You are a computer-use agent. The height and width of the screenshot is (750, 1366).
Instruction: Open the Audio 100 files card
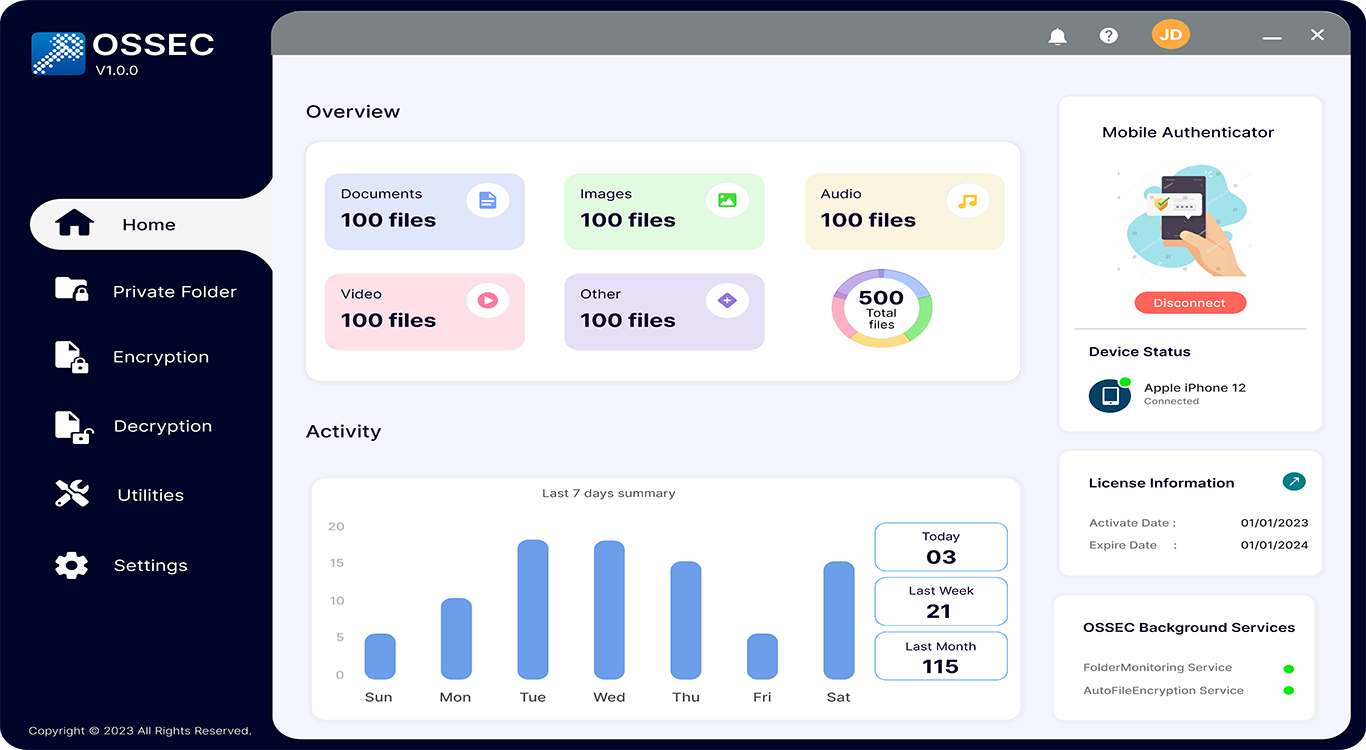click(904, 211)
